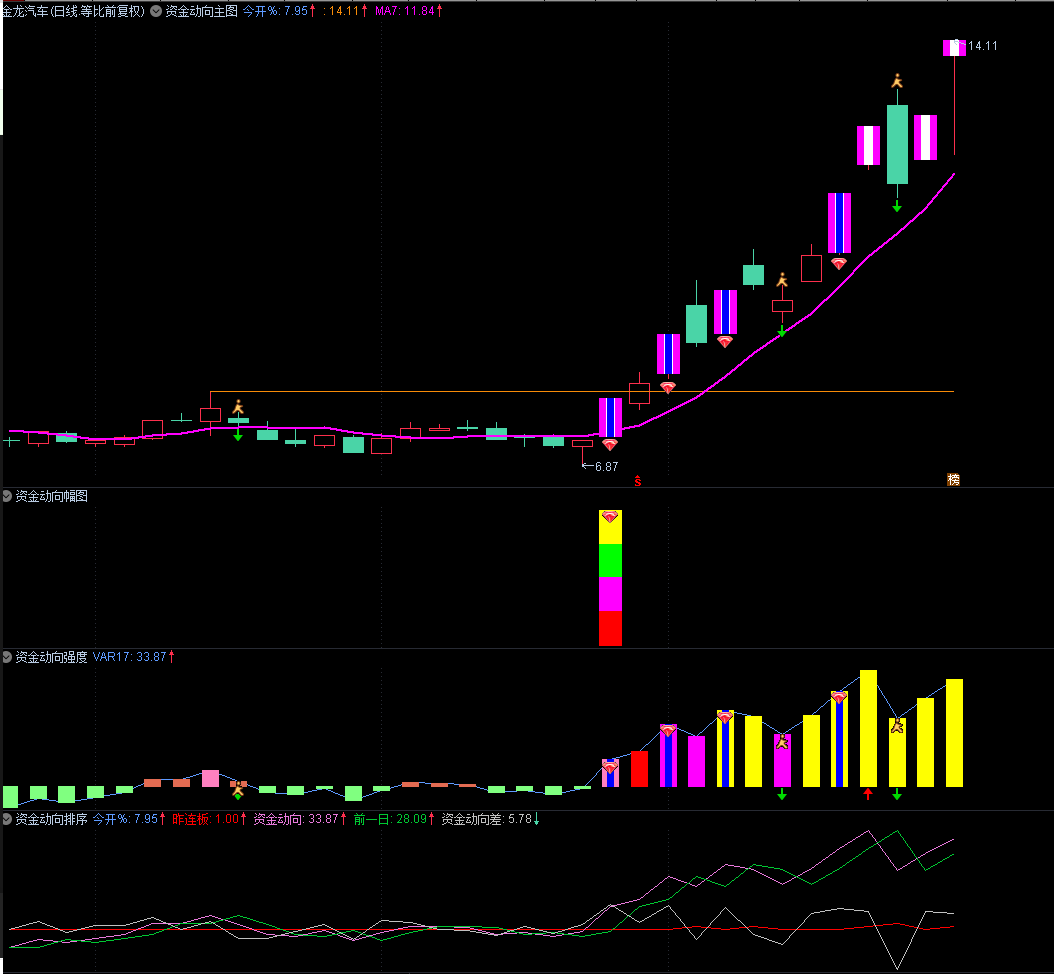The image size is (1054, 974).
Task: Click the red S marker on the date axis
Action: click(638, 481)
